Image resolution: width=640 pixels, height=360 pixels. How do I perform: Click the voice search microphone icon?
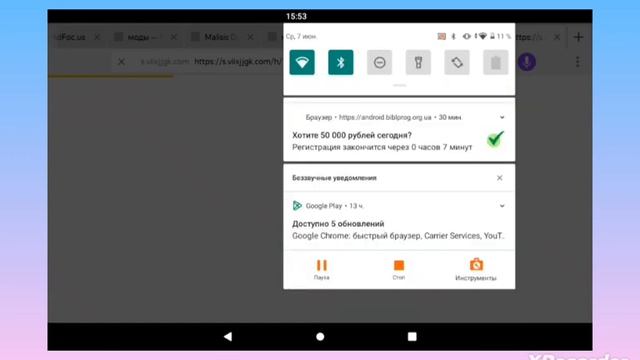[527, 62]
